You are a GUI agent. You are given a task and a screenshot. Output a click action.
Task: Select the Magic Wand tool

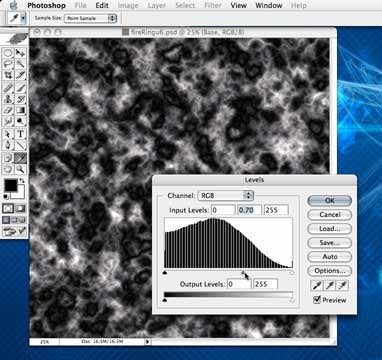[x=21, y=64]
